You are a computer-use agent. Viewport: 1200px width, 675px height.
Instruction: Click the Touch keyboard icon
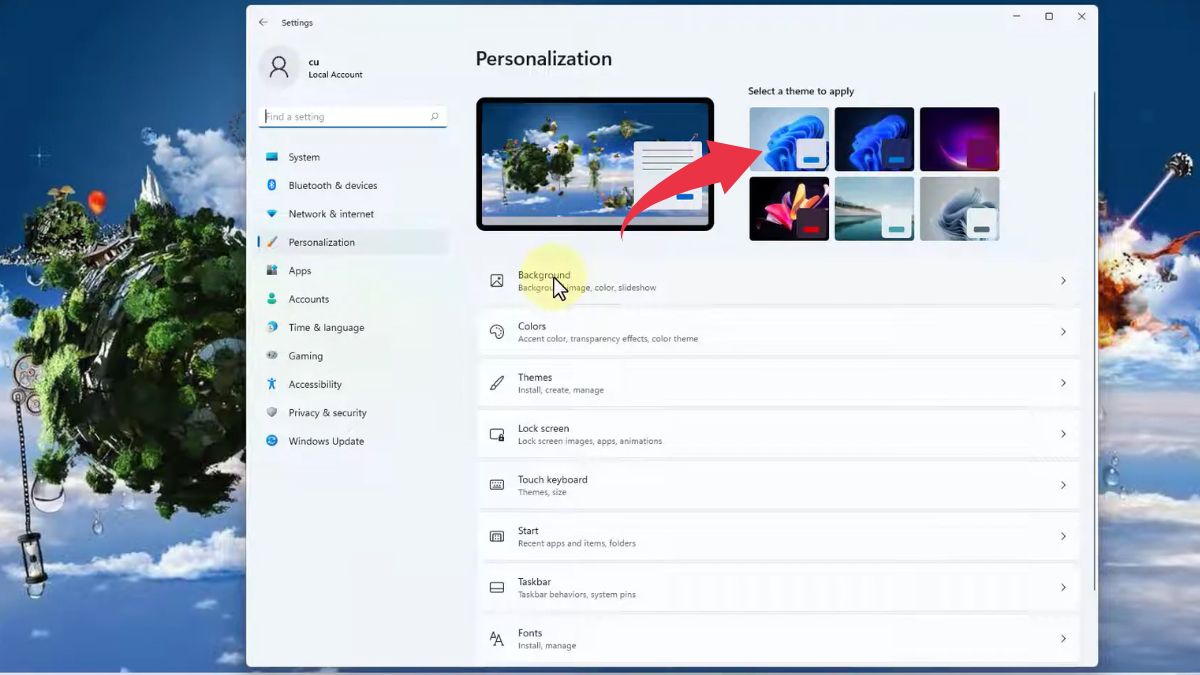497,485
